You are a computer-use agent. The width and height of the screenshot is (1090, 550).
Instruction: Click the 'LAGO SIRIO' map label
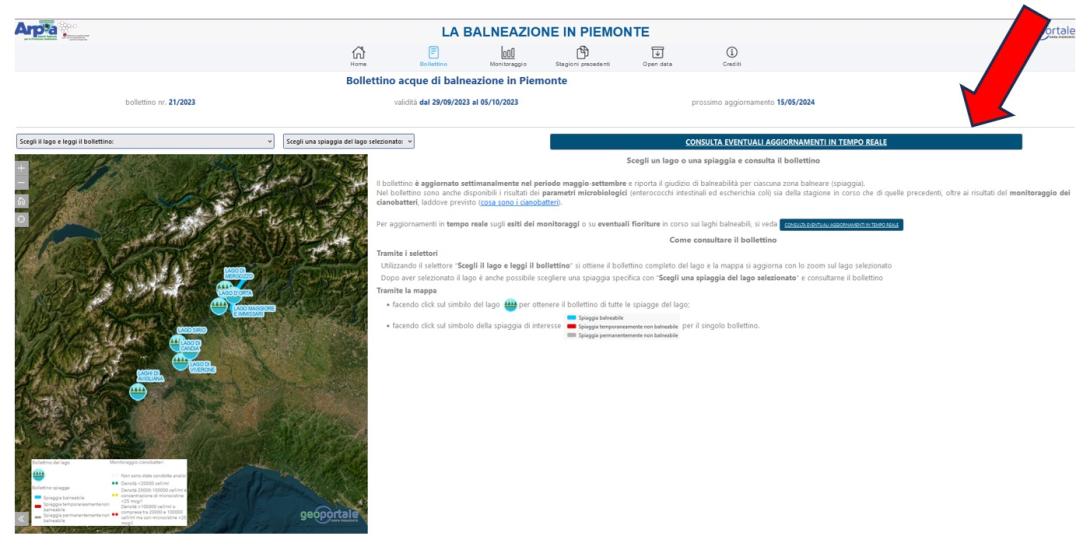(192, 330)
